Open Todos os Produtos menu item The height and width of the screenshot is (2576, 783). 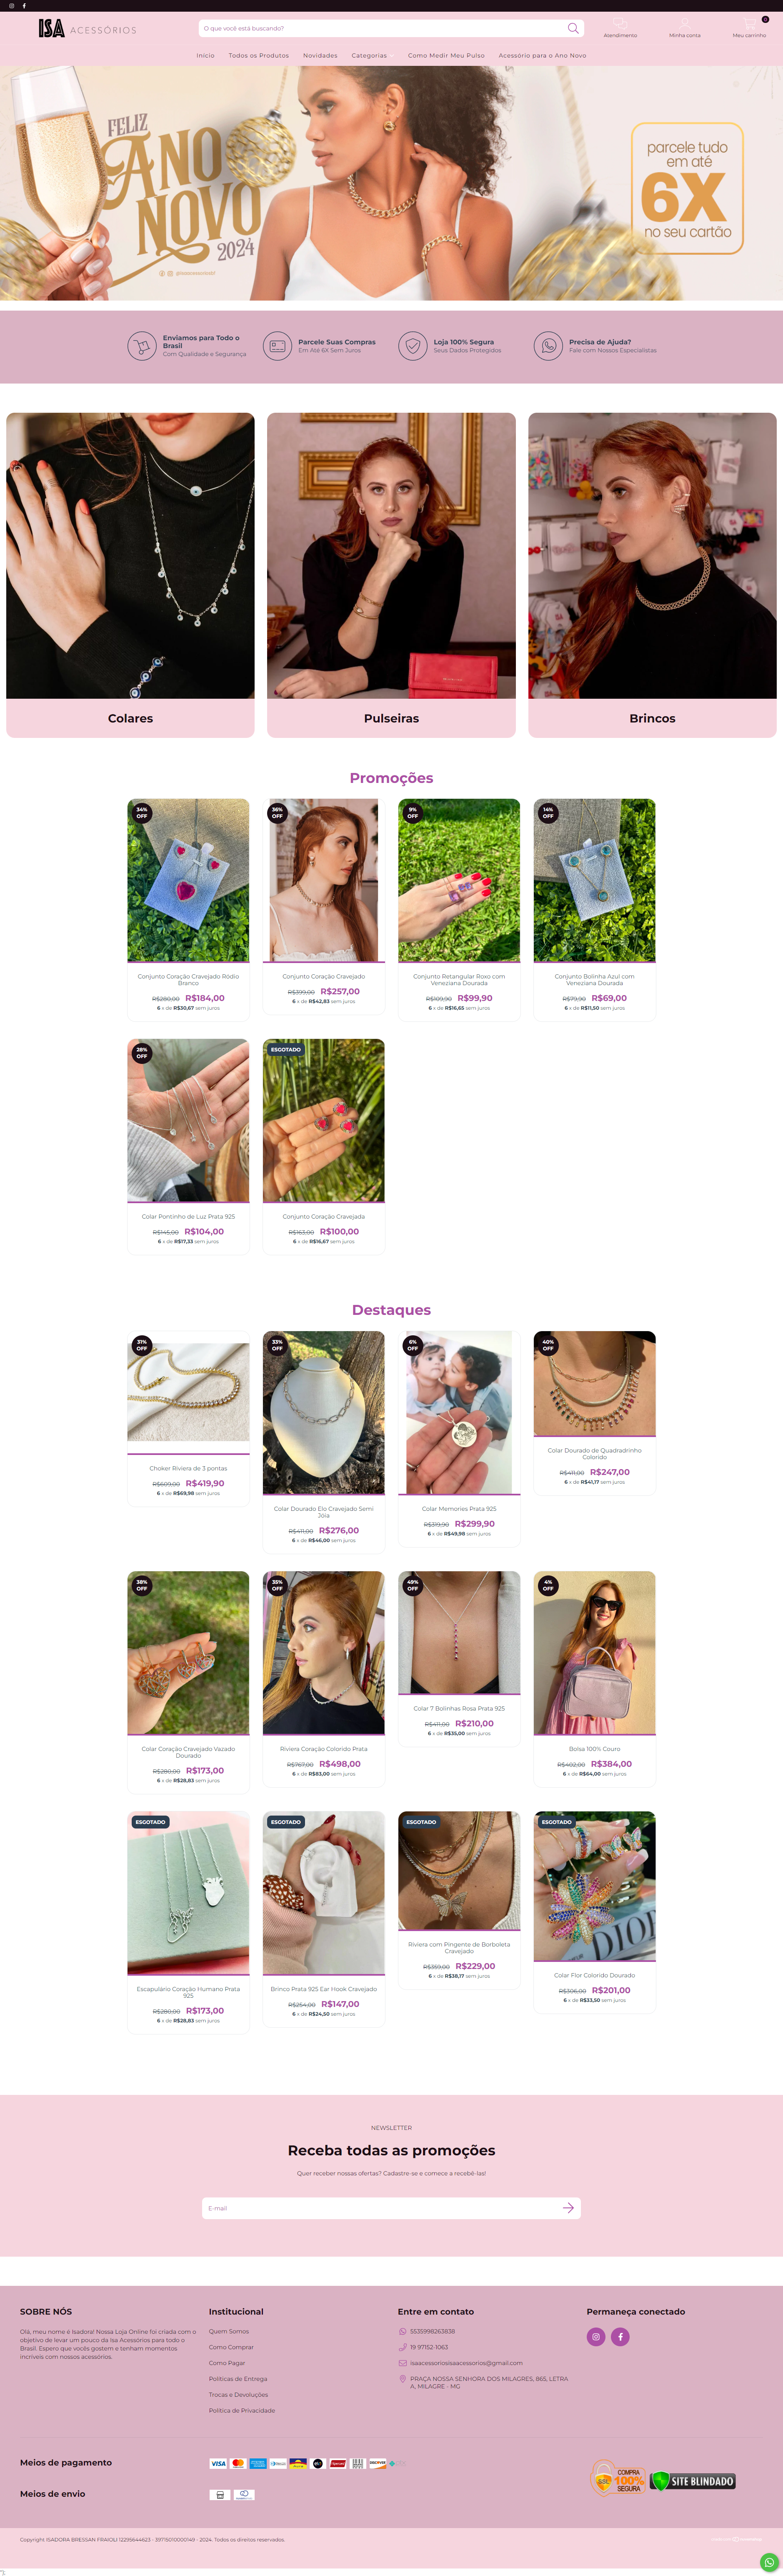point(259,56)
